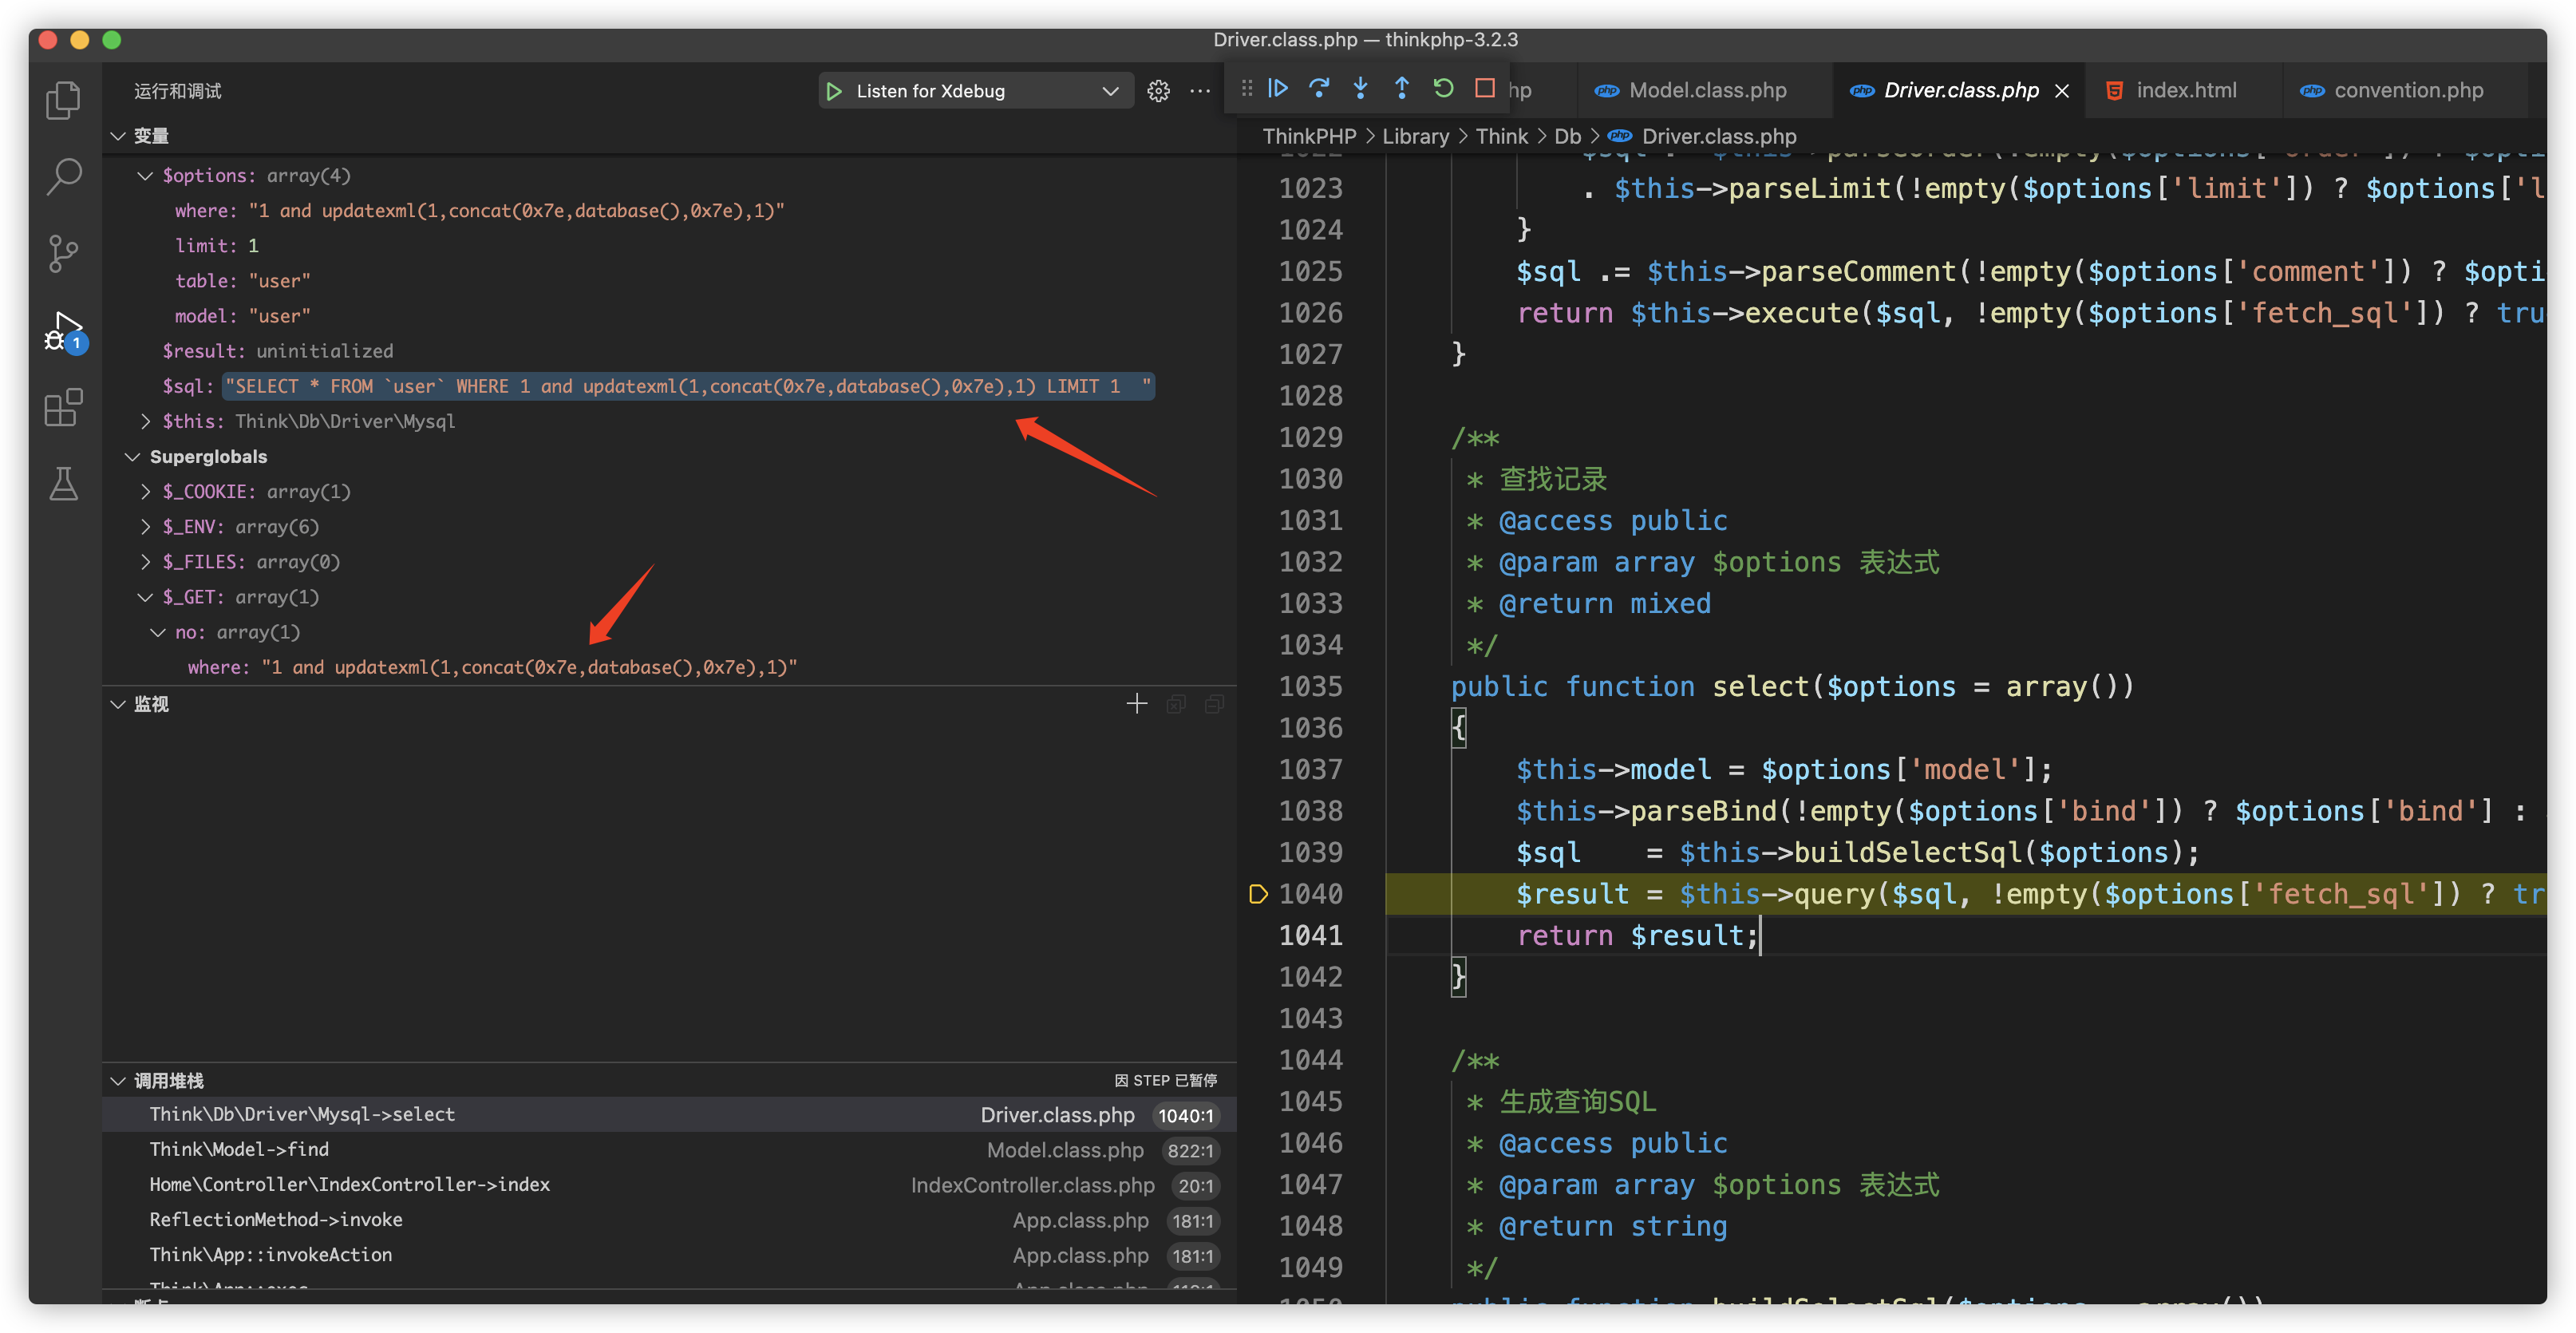Open the Explorer view in activity bar
This screenshot has width=2576, height=1333.
(63, 100)
